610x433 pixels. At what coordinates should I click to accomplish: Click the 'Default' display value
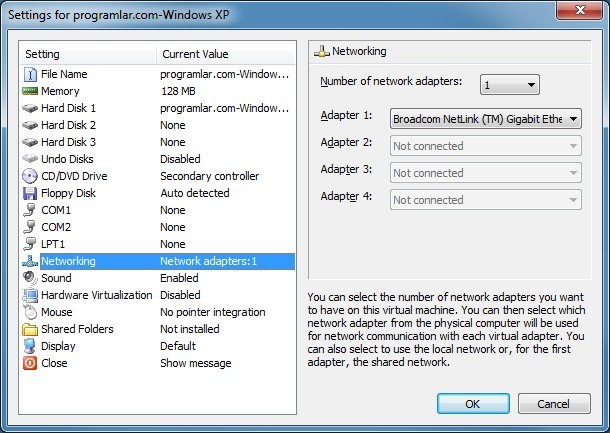178,346
